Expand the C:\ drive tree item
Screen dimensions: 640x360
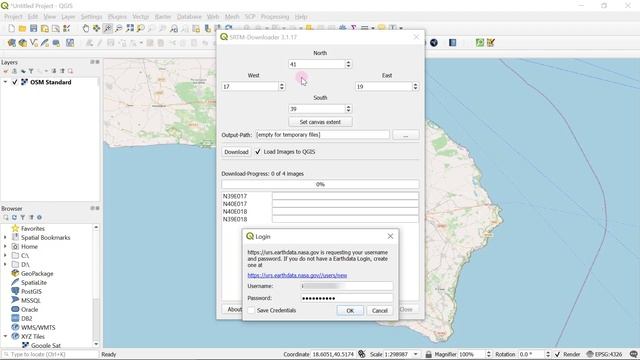tap(5, 256)
